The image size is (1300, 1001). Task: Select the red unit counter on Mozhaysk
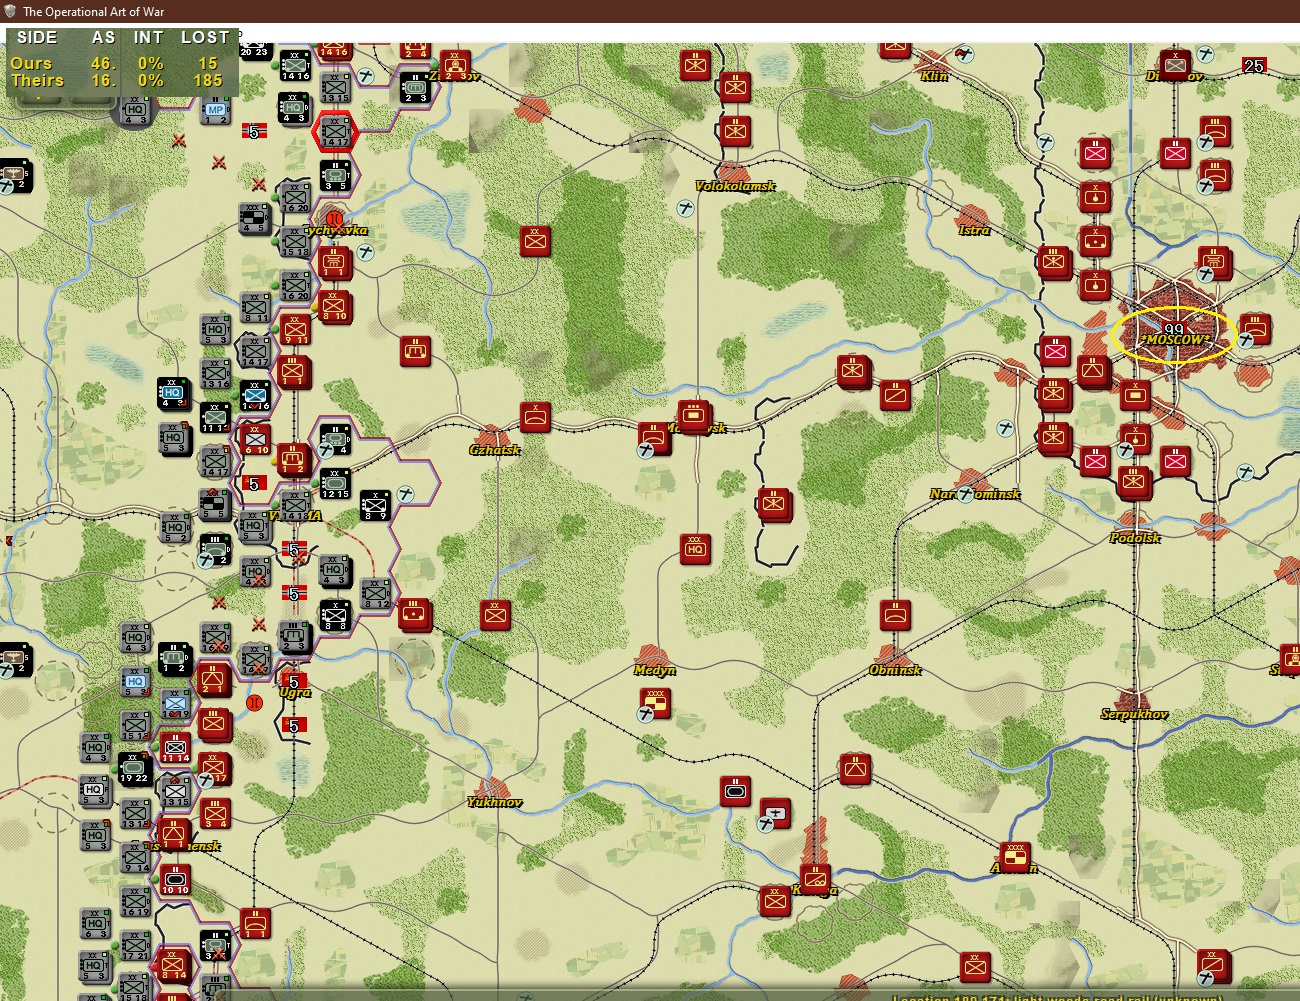pos(694,415)
